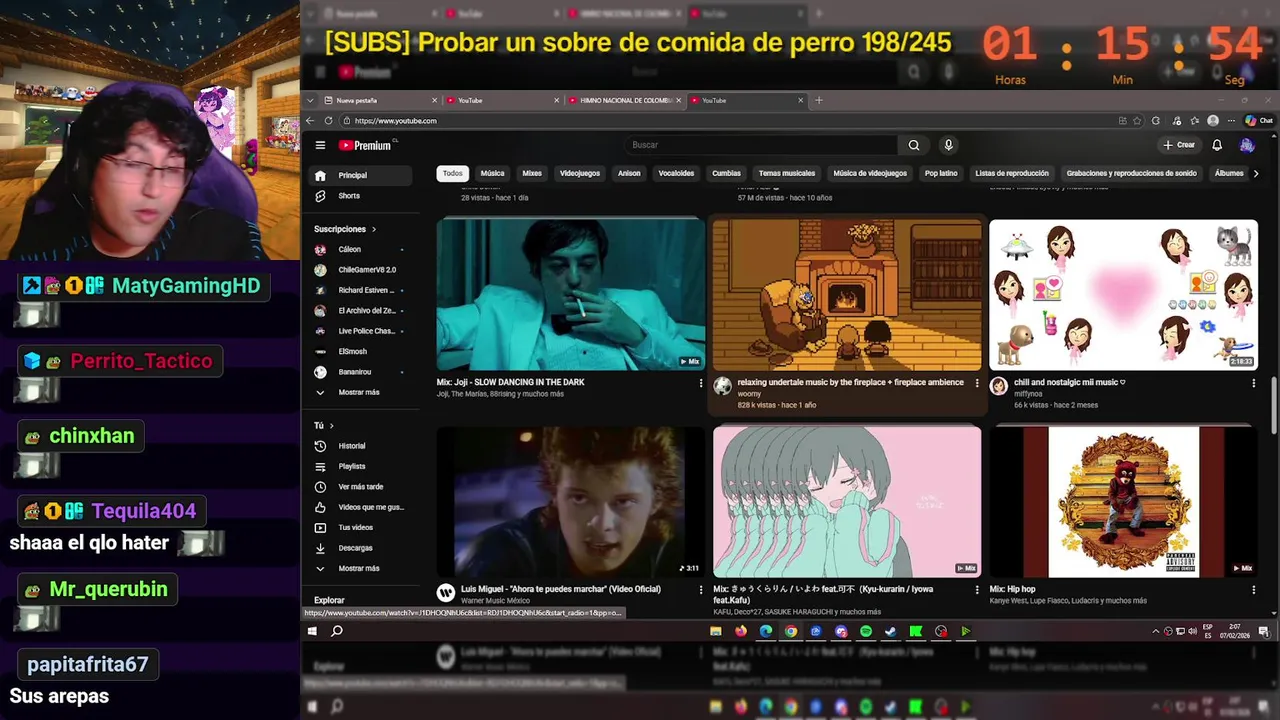Open the browser tab list dropdown chevron
1280x720 pixels.
click(311, 100)
